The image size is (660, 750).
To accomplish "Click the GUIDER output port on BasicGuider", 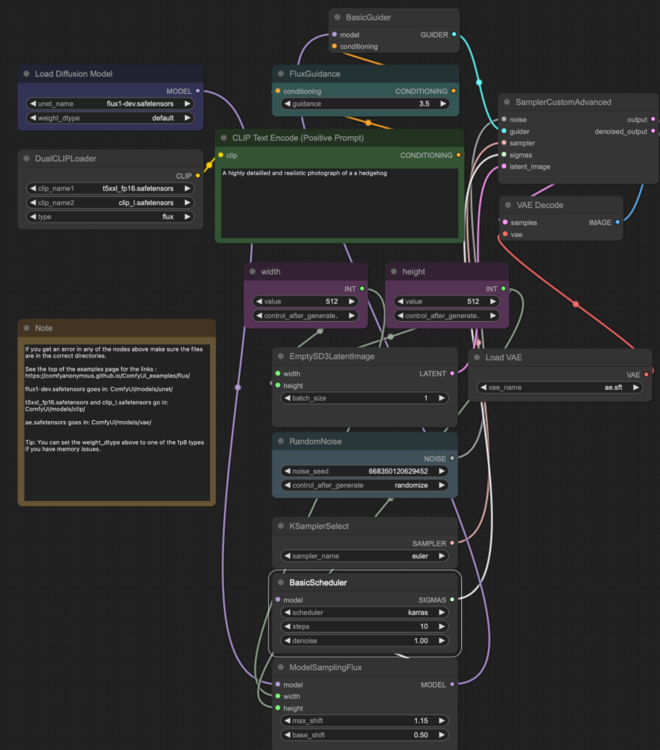I will [454, 34].
